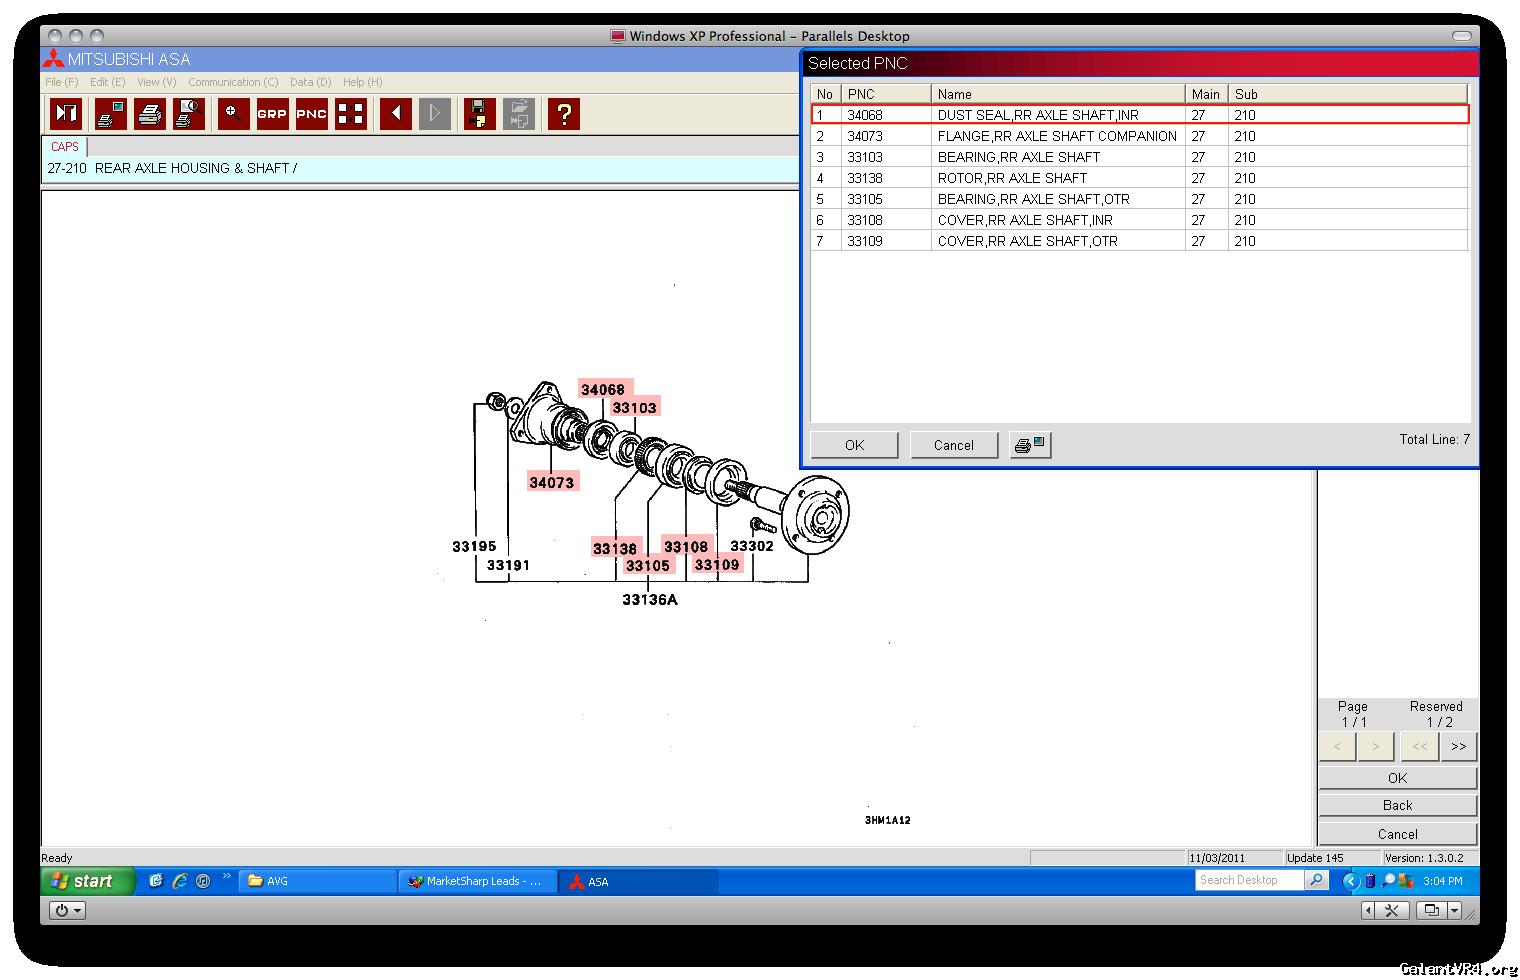
Task: Click the Parallels view mode windows icon
Action: pyautogui.click(x=1432, y=910)
